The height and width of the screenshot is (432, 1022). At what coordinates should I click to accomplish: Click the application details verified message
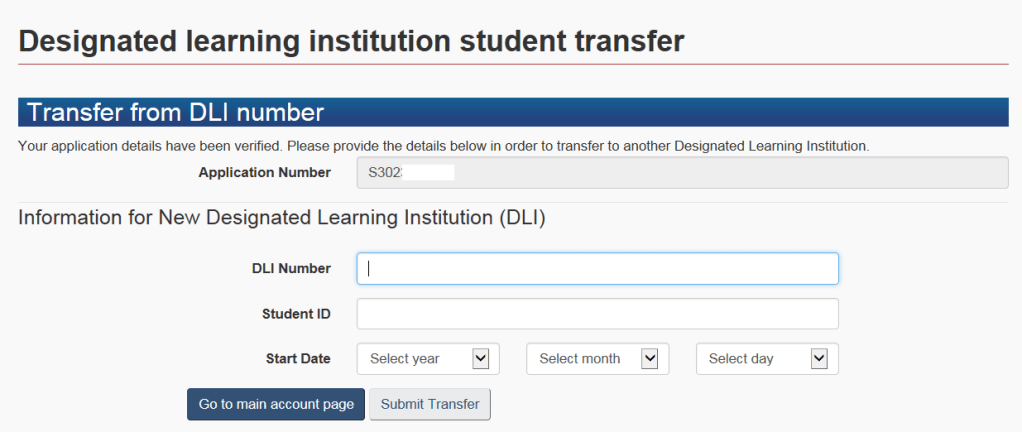pos(444,146)
